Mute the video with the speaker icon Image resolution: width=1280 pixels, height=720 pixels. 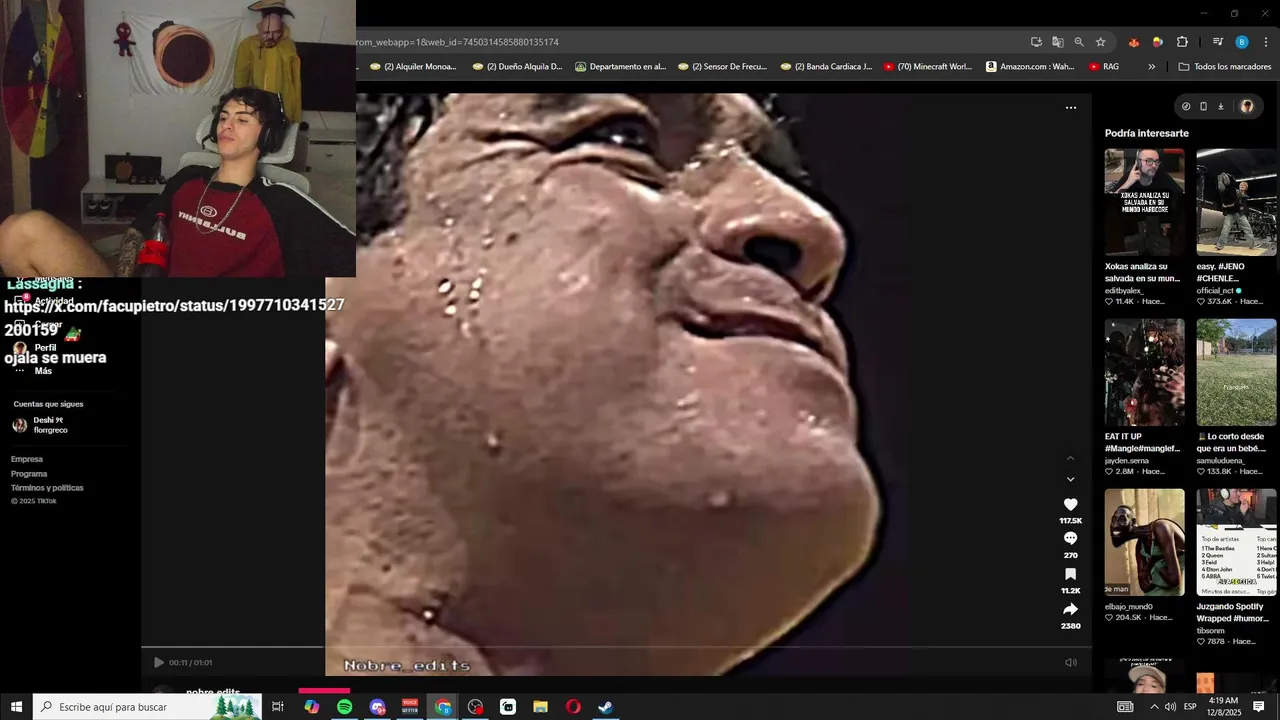tap(1071, 662)
